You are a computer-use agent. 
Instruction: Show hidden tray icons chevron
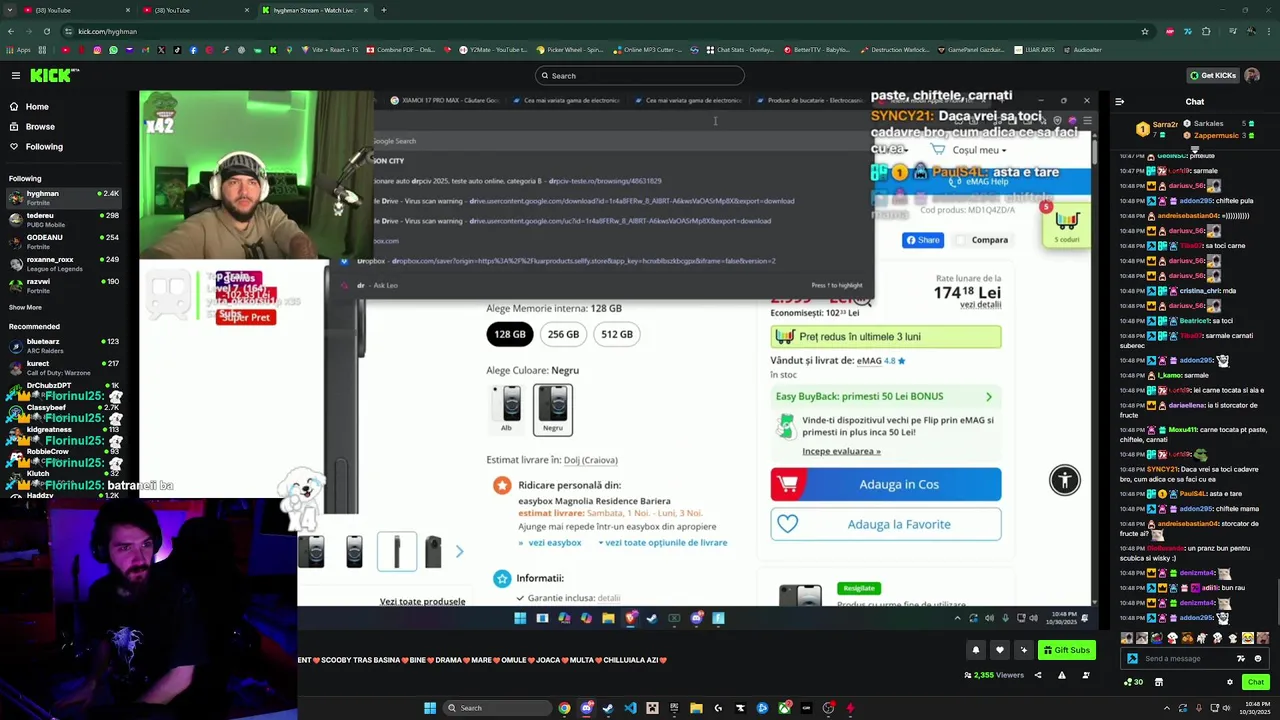[x=1166, y=708]
